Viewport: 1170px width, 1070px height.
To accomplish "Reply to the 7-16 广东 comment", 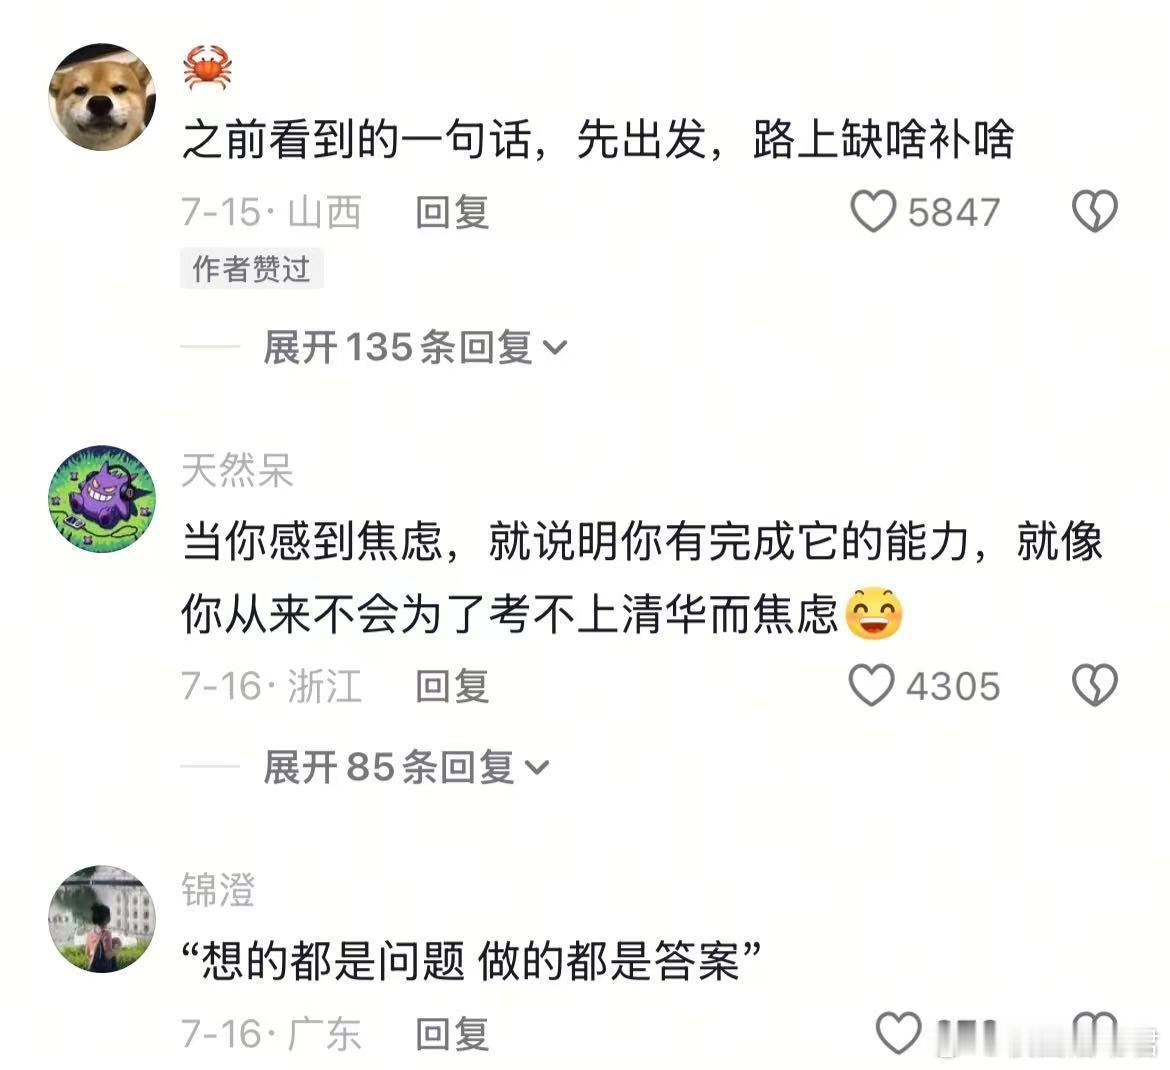I will tap(452, 1034).
